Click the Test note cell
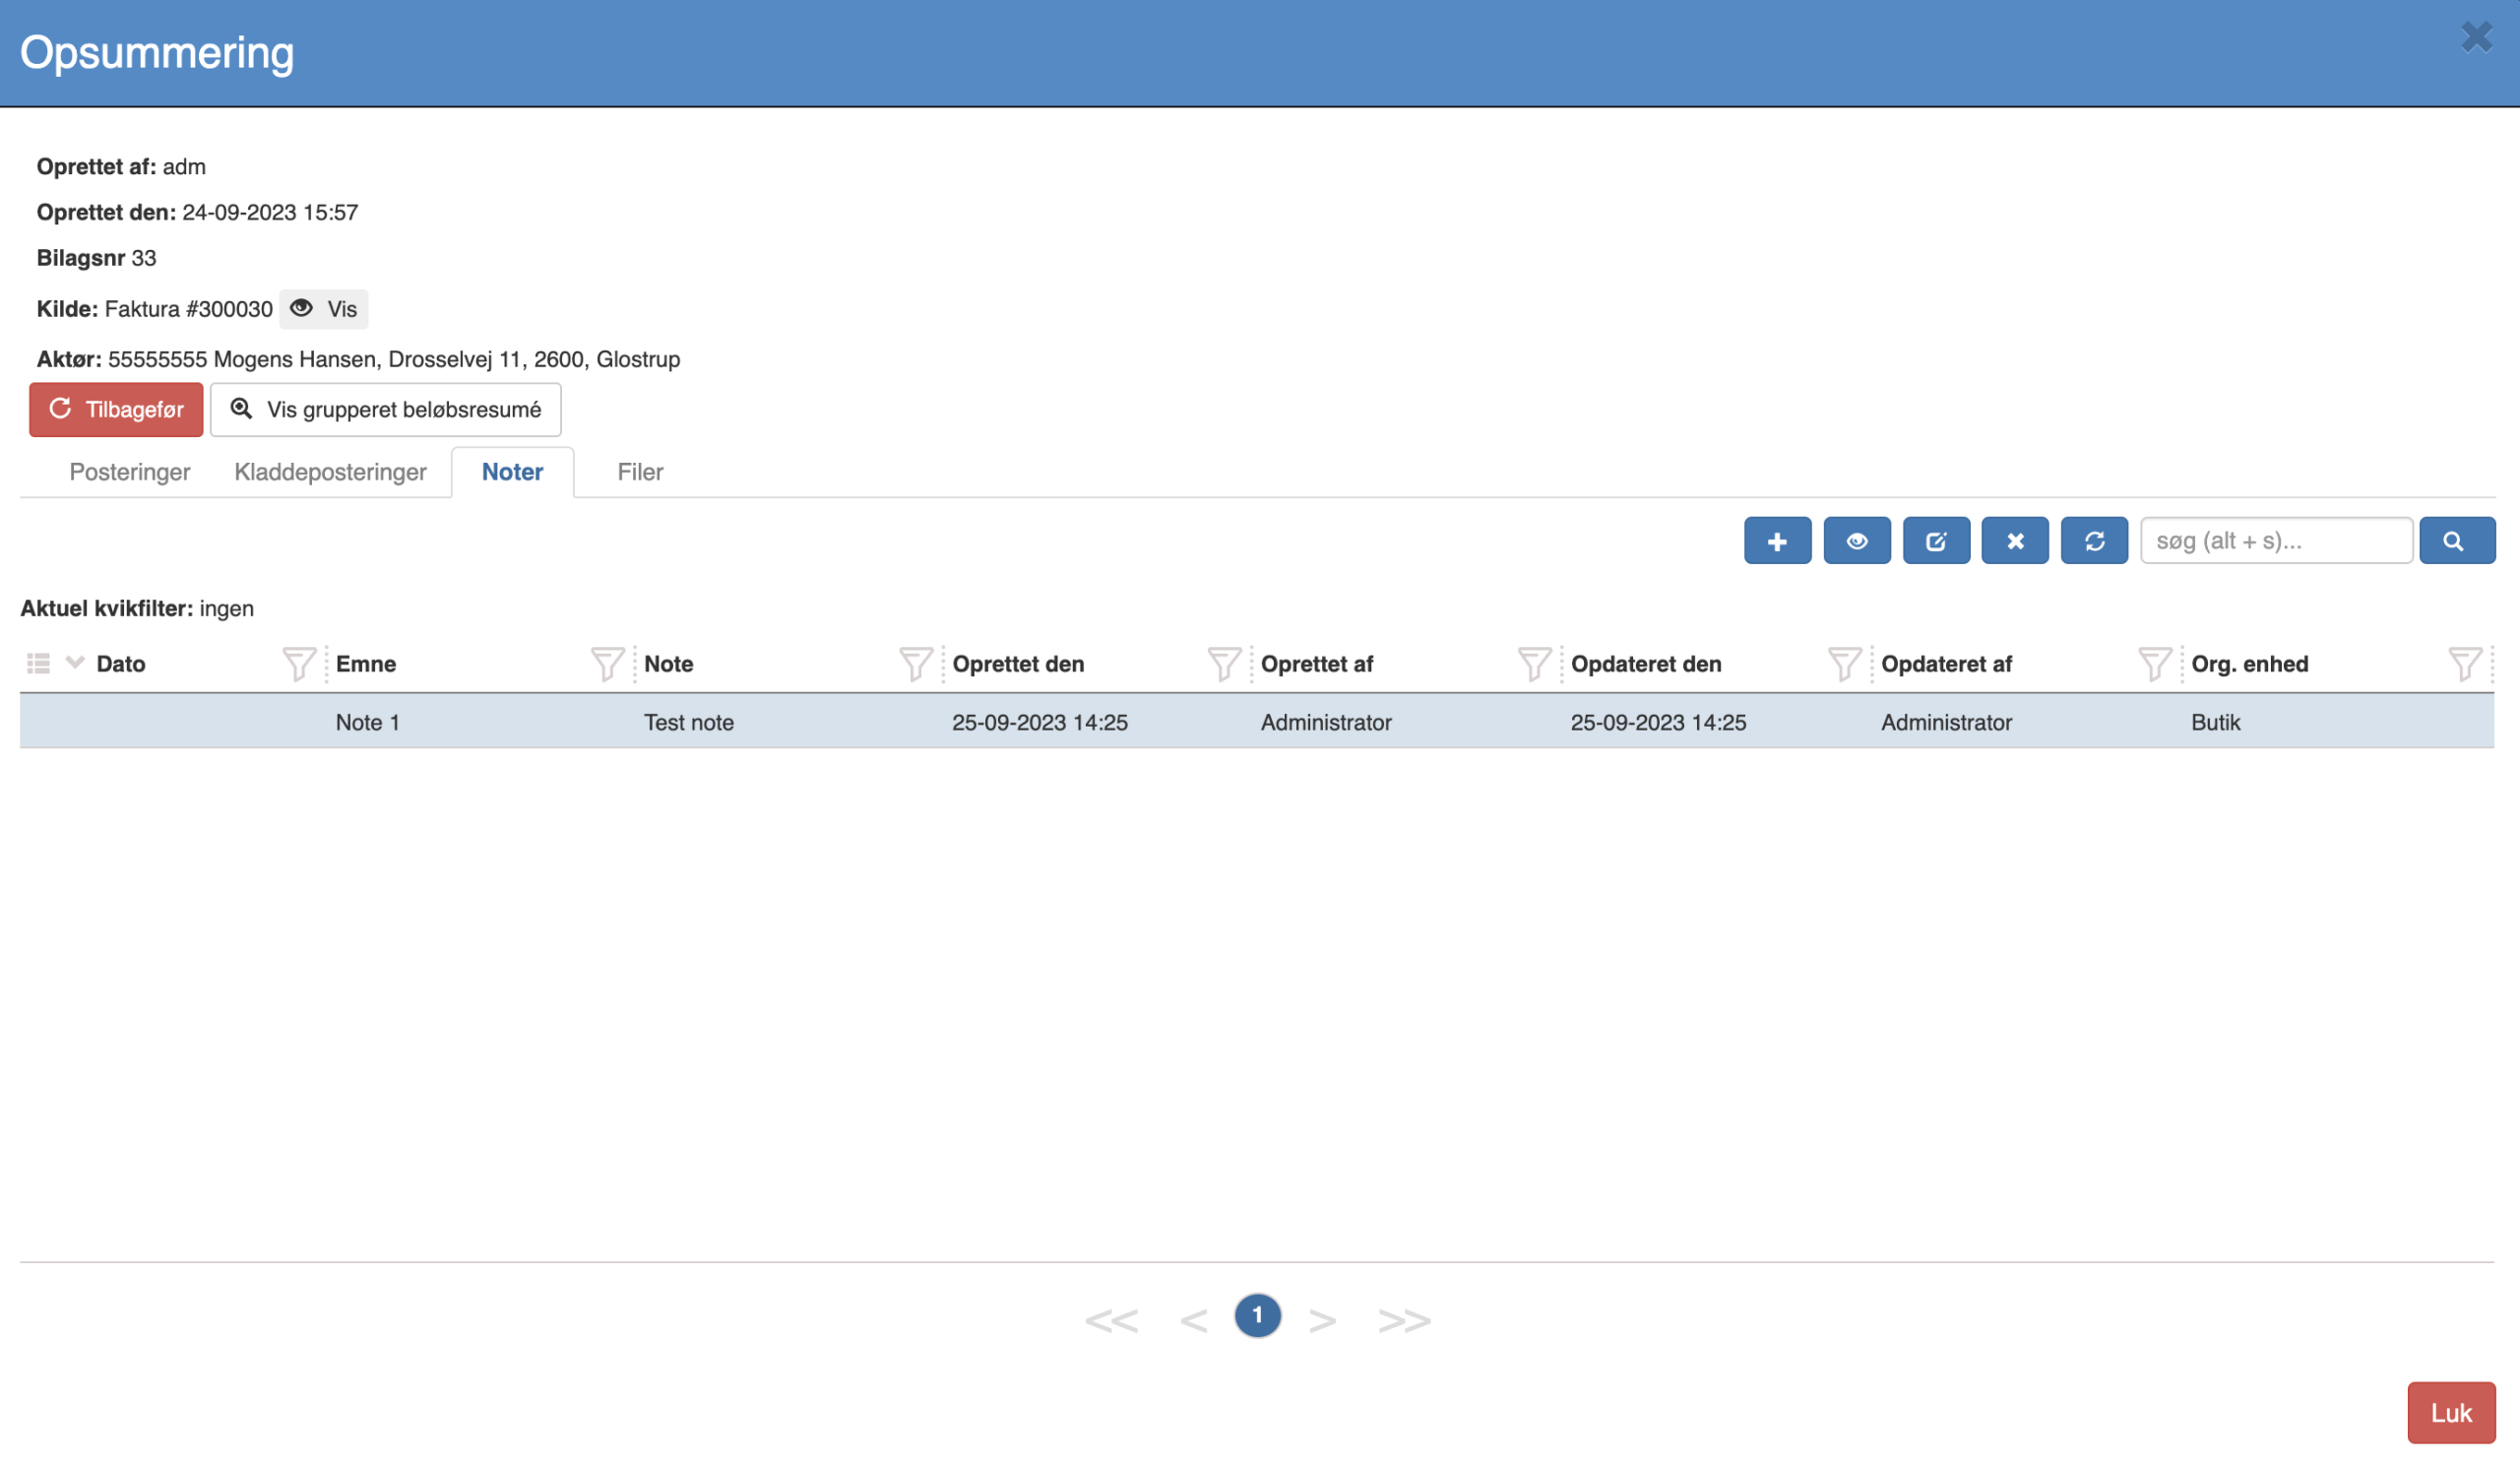 [x=688, y=722]
